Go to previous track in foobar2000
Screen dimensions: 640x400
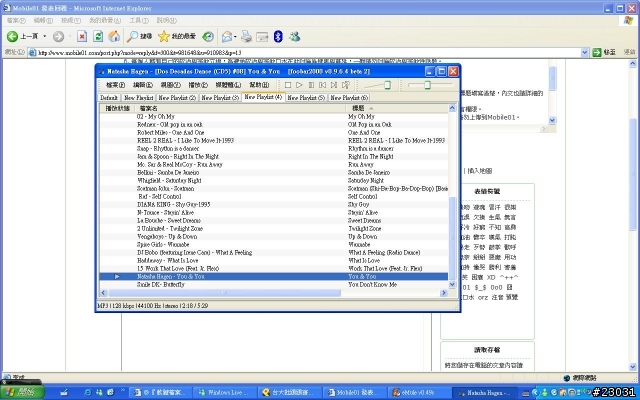pos(322,85)
